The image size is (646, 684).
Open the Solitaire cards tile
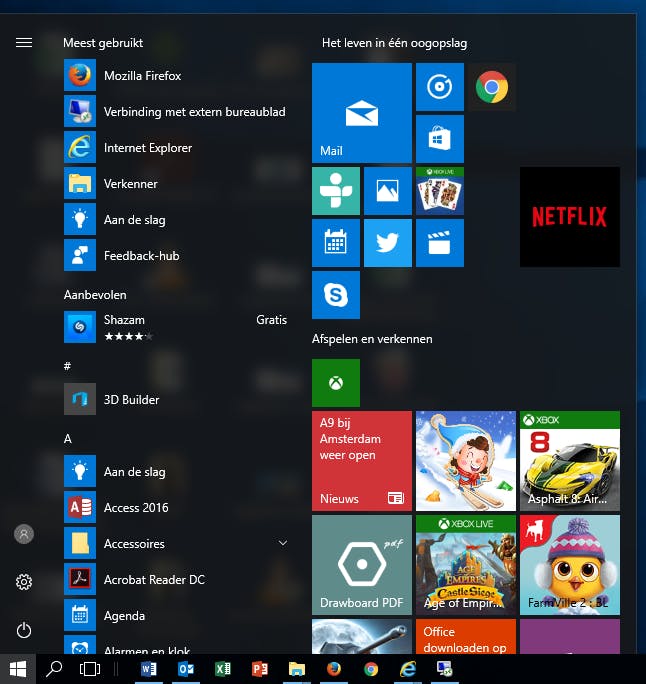440,191
